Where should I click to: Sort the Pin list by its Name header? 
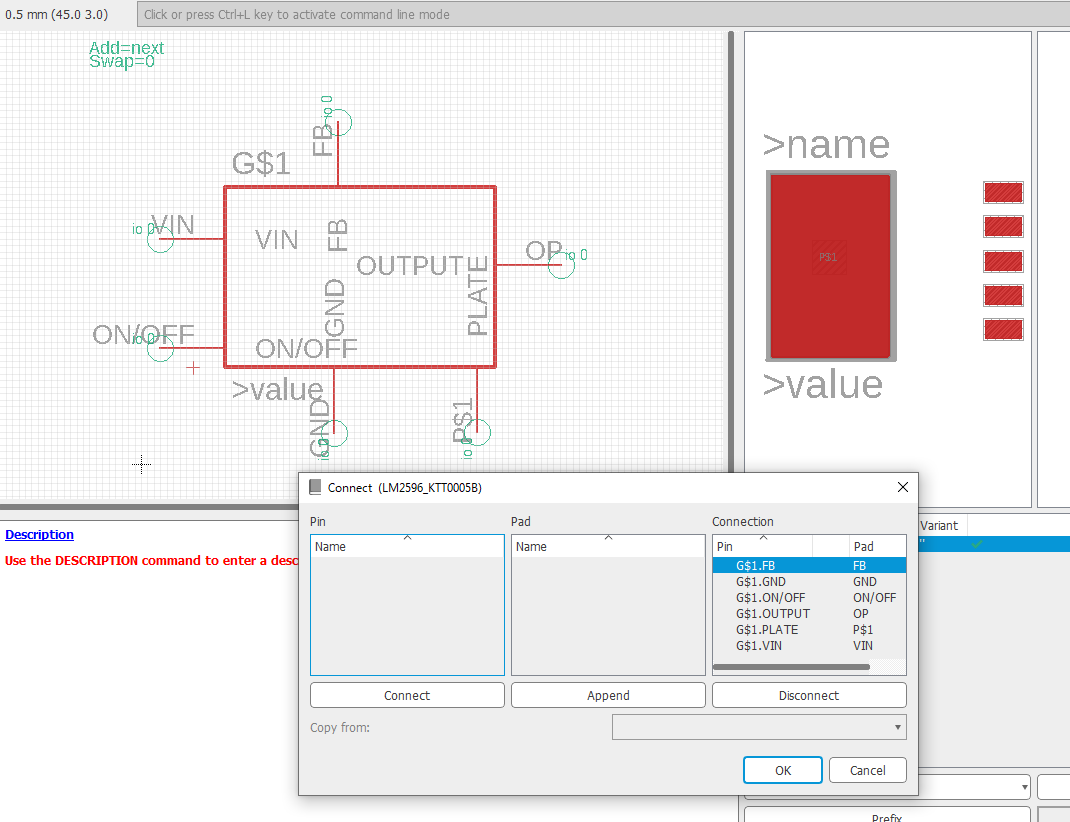(x=407, y=547)
